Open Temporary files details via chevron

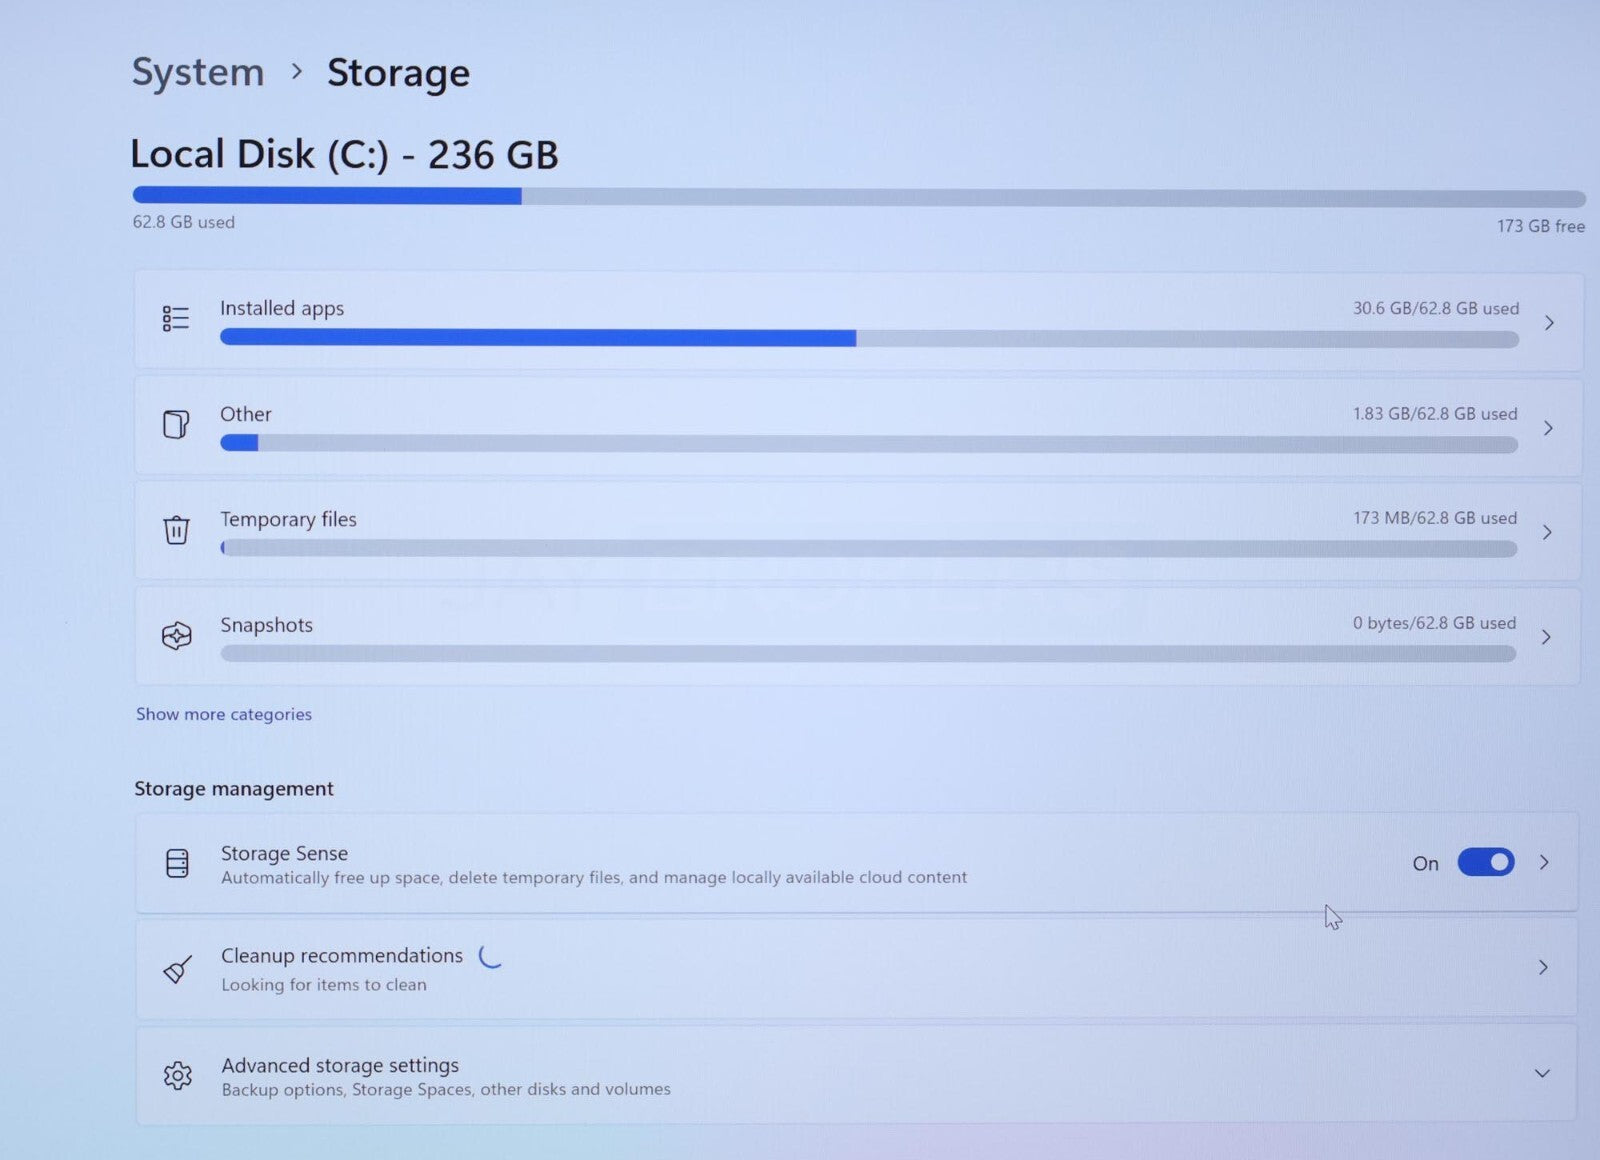tap(1547, 532)
